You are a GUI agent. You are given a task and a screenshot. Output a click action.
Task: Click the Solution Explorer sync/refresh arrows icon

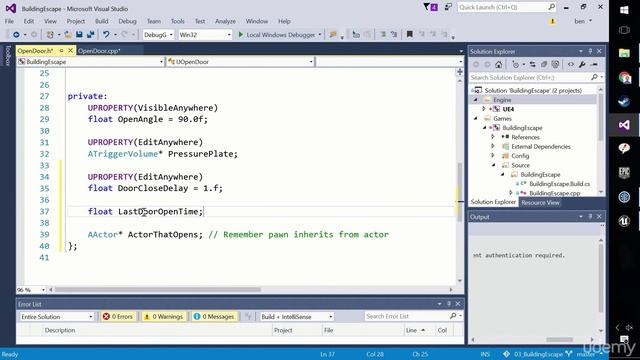pos(532,64)
